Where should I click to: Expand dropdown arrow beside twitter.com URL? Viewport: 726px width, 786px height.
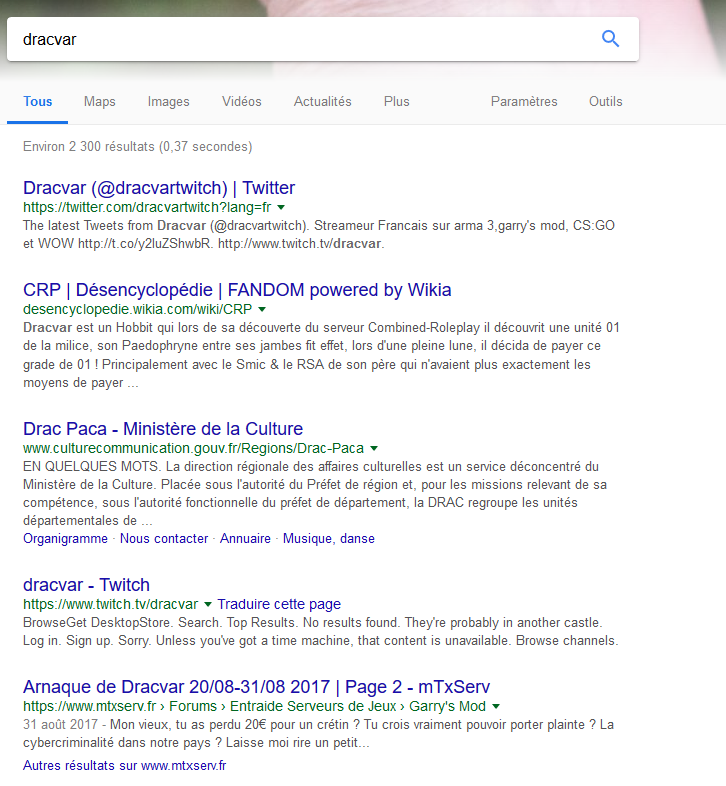281,208
